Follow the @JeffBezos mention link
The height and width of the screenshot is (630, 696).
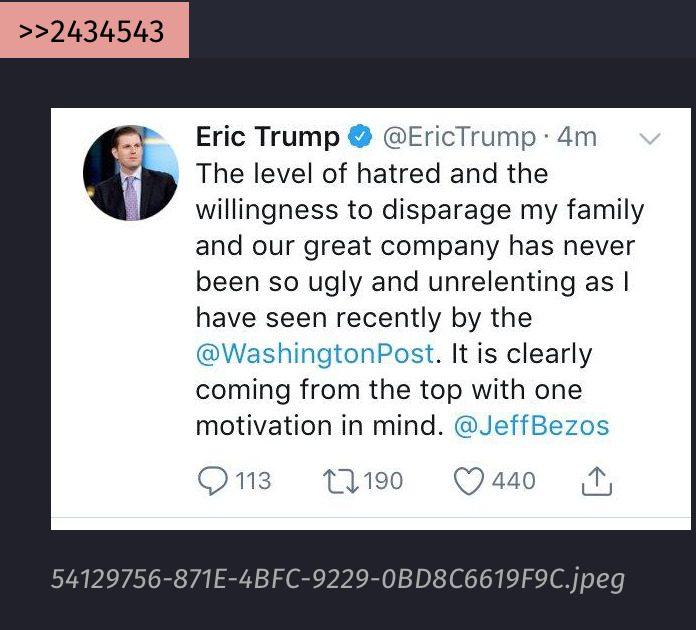click(531, 426)
